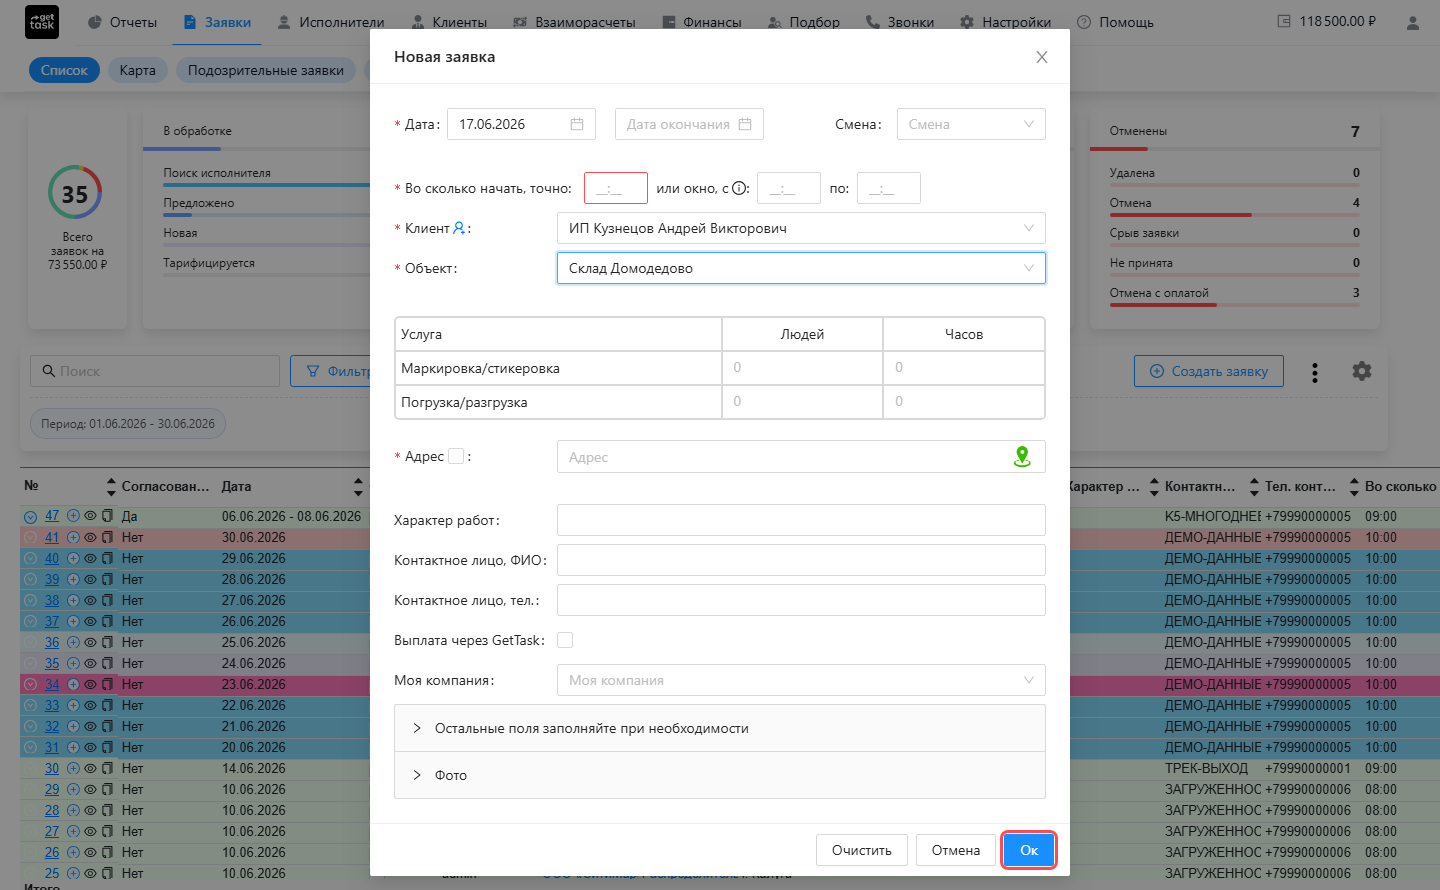Open calendar icon in Дата окончания field

pos(745,124)
